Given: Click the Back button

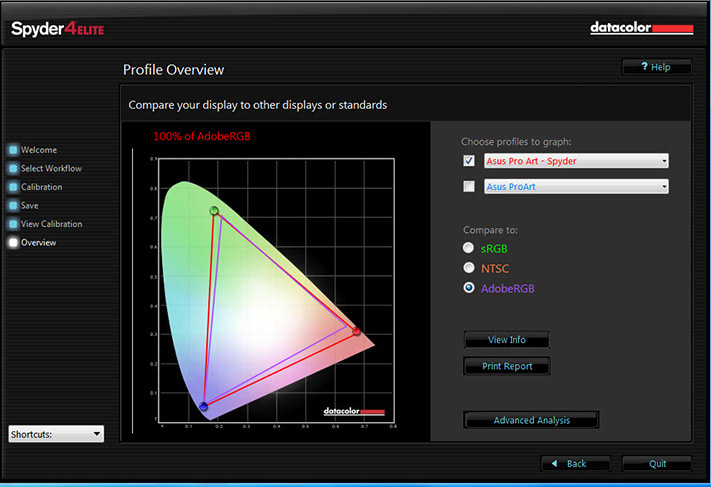Looking at the screenshot, I should 576,463.
